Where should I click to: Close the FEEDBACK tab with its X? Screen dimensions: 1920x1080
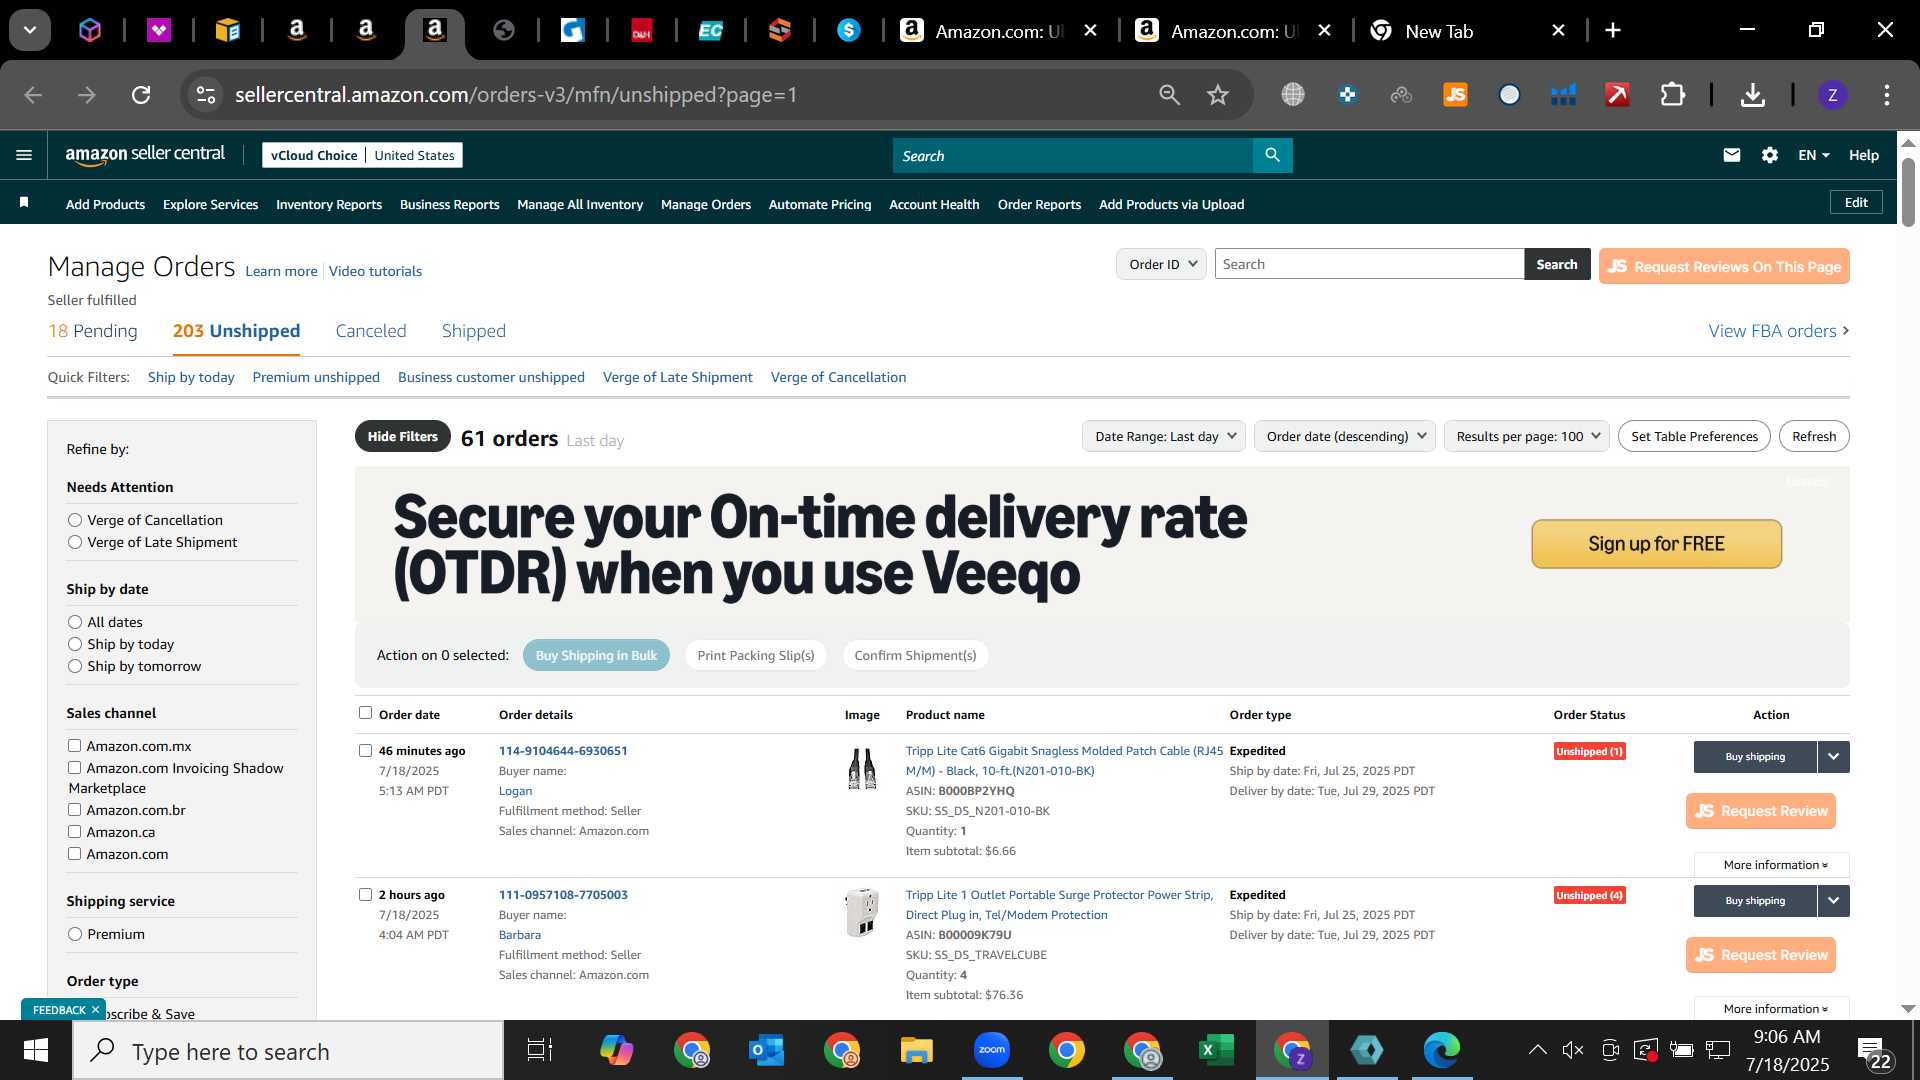pyautogui.click(x=95, y=1010)
